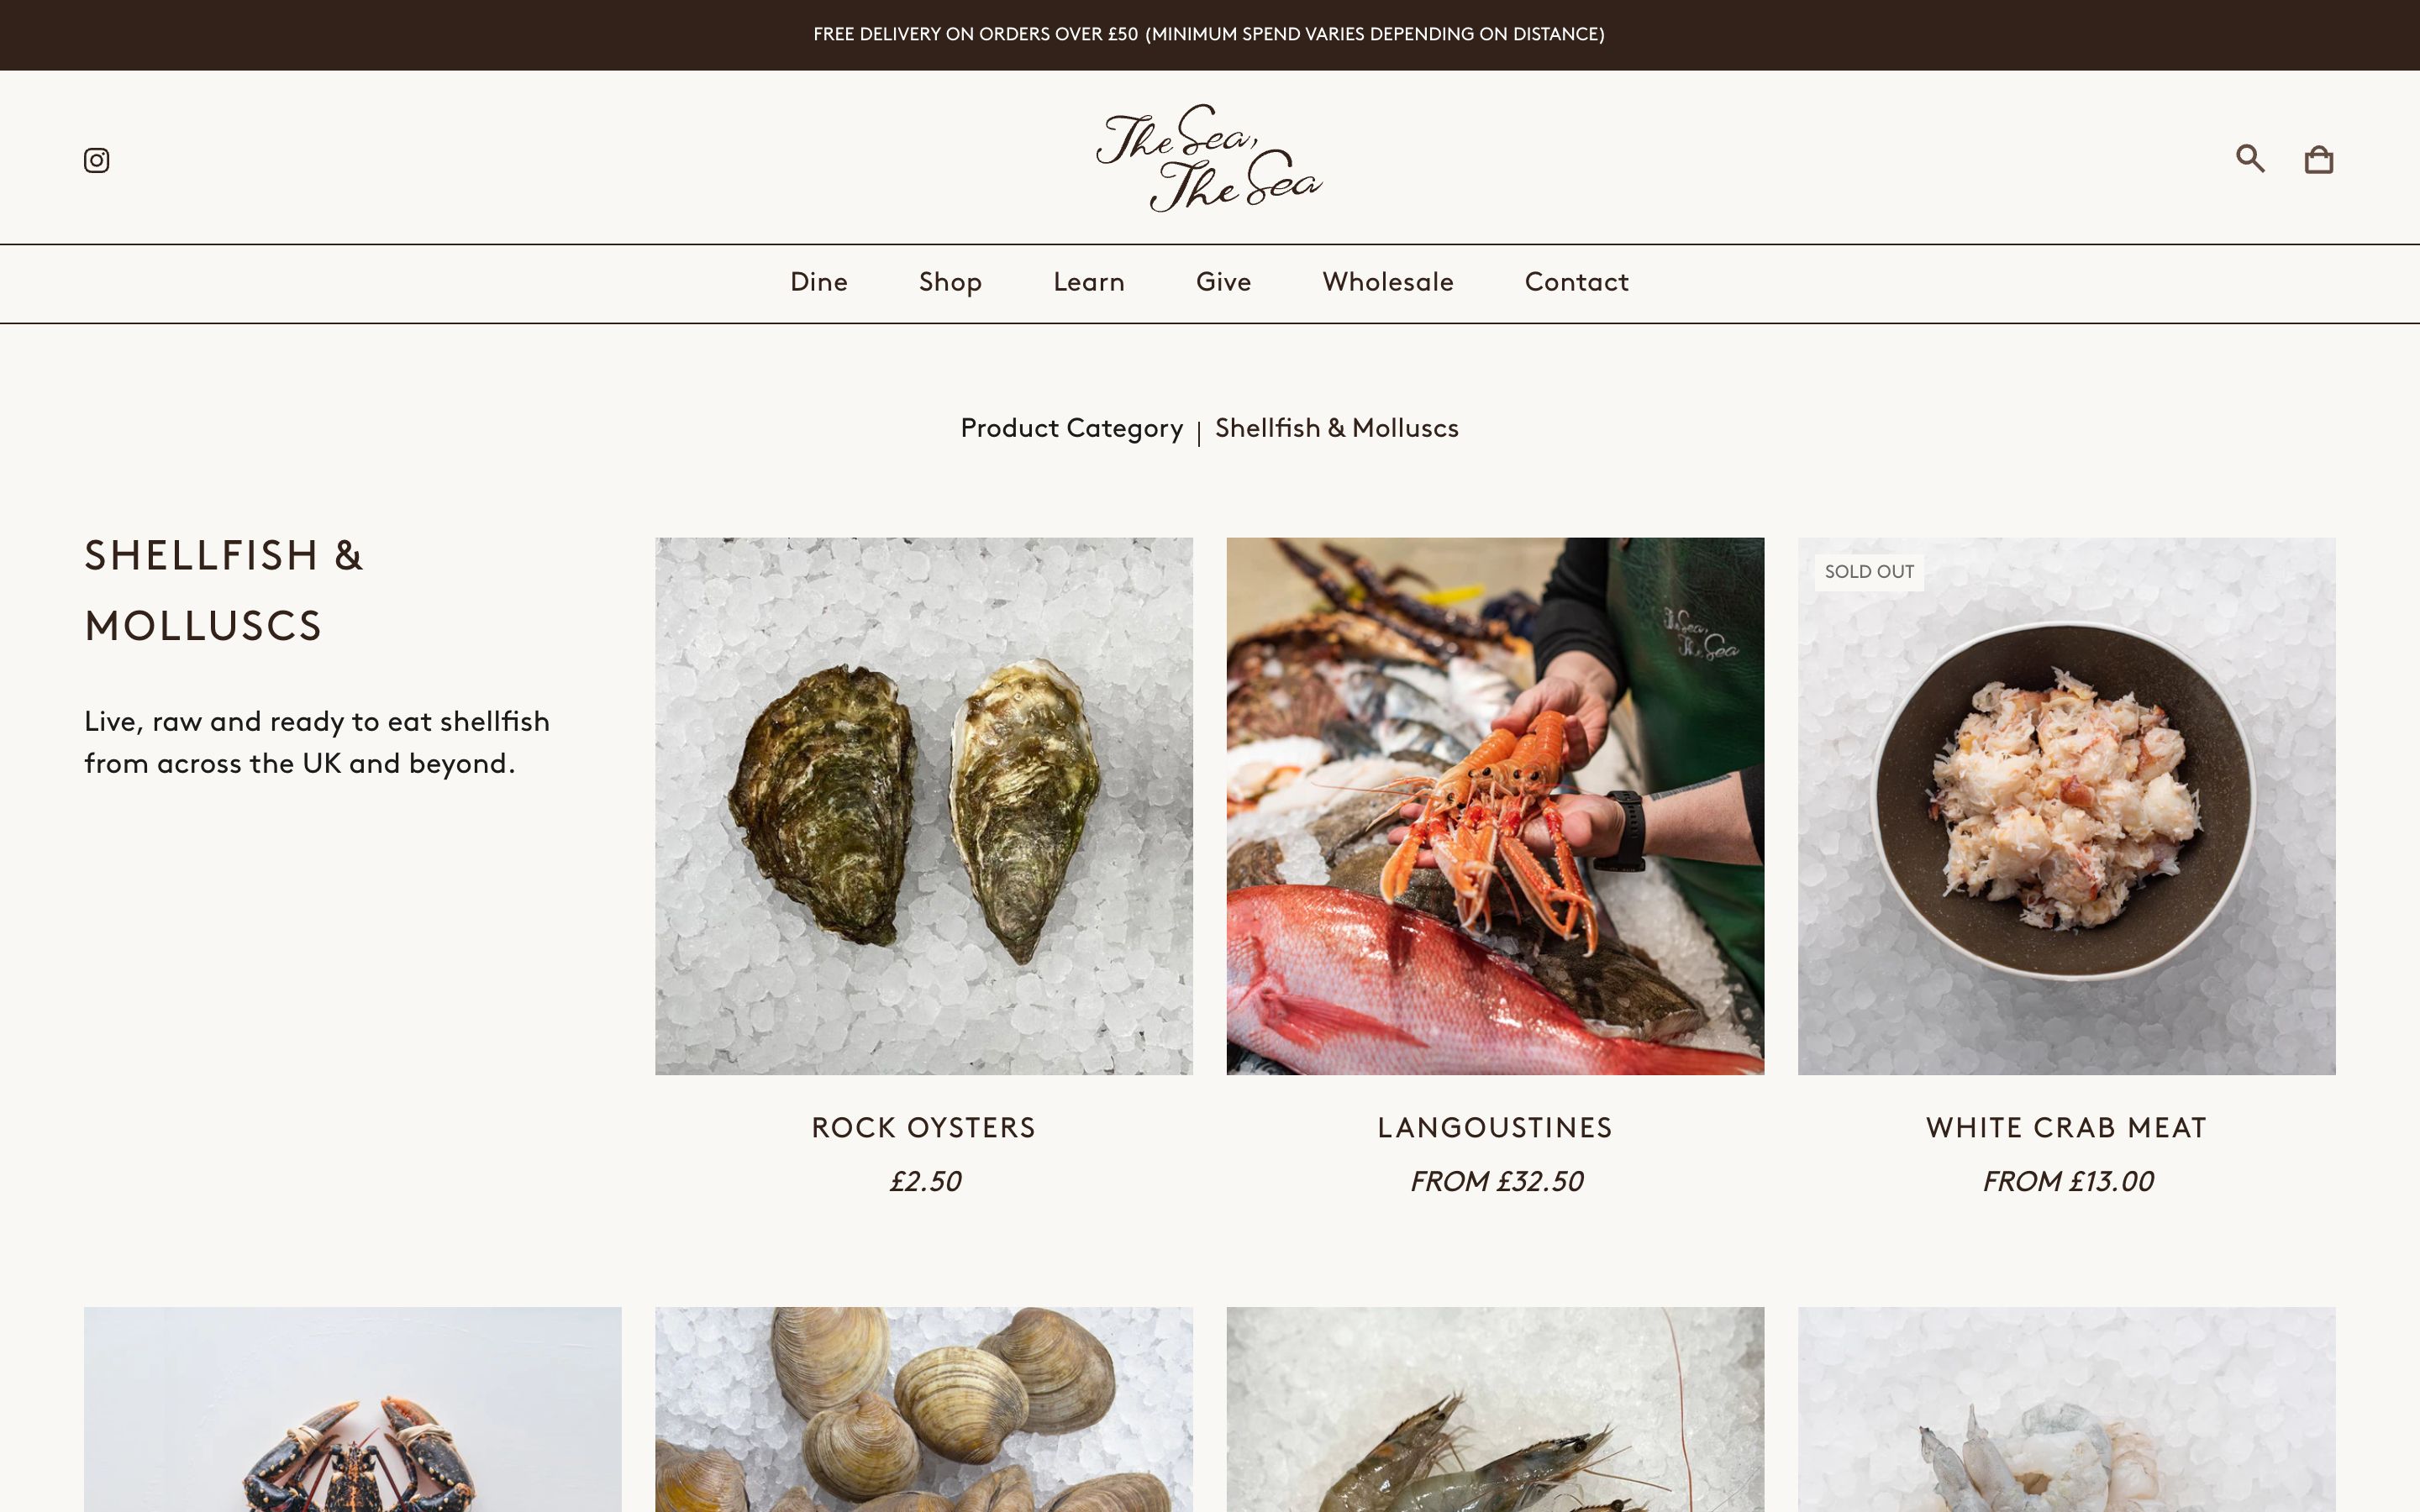The image size is (2420, 1512).
Task: Open the Wholesale navigation link
Action: [1388, 282]
